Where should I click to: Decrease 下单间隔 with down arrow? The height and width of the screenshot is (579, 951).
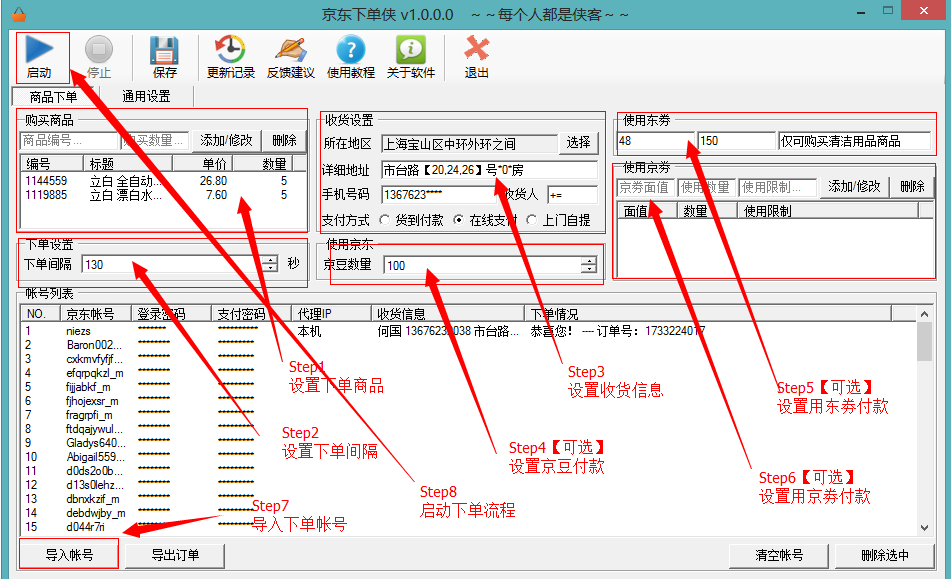coord(271,268)
